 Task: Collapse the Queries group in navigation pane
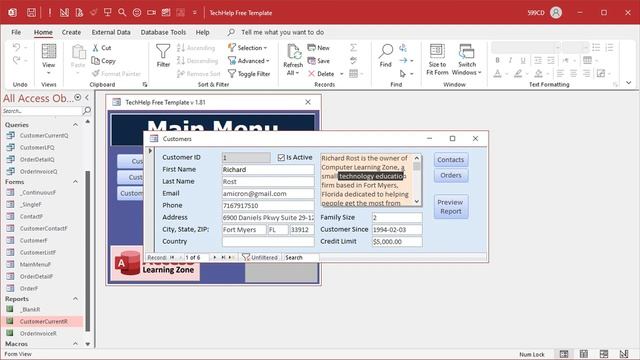click(x=76, y=124)
